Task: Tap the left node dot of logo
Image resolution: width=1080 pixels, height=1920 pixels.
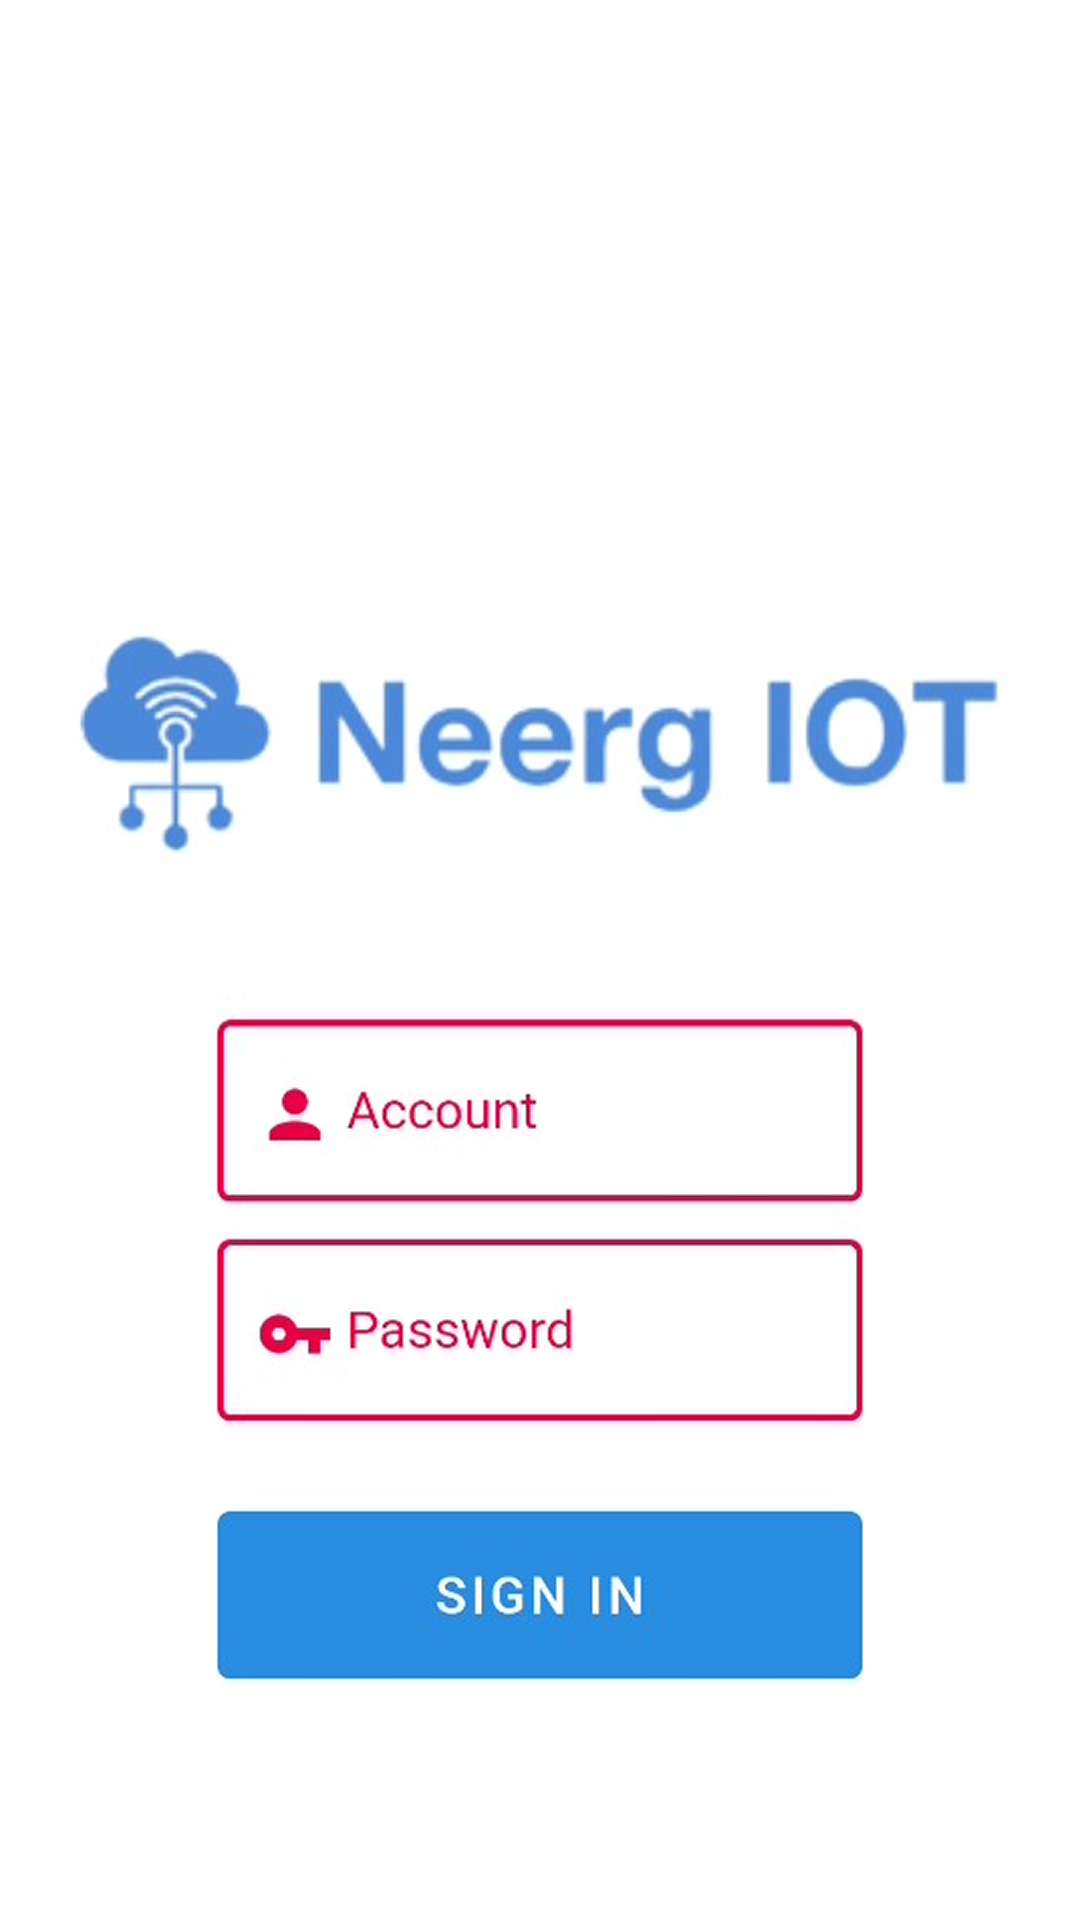Action: point(131,818)
